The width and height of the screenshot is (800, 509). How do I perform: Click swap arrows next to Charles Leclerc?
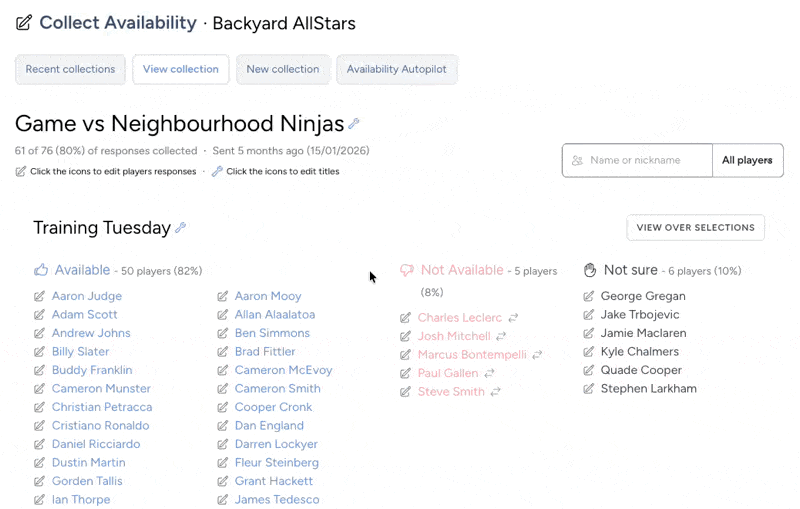(513, 318)
